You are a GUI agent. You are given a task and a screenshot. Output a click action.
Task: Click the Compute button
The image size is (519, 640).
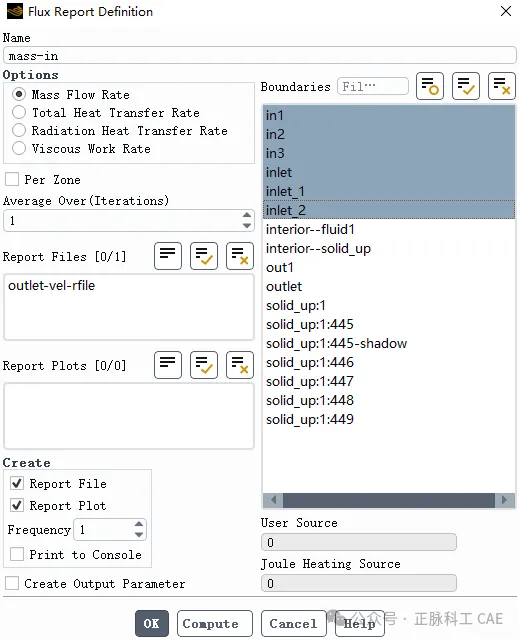coord(215,623)
